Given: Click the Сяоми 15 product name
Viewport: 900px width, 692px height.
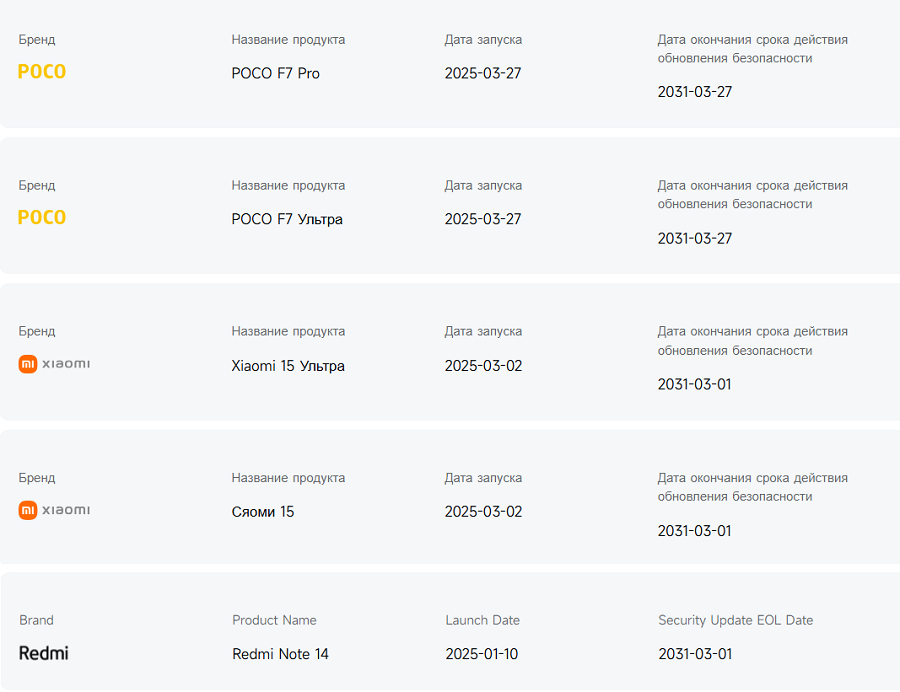Looking at the screenshot, I should point(263,512).
